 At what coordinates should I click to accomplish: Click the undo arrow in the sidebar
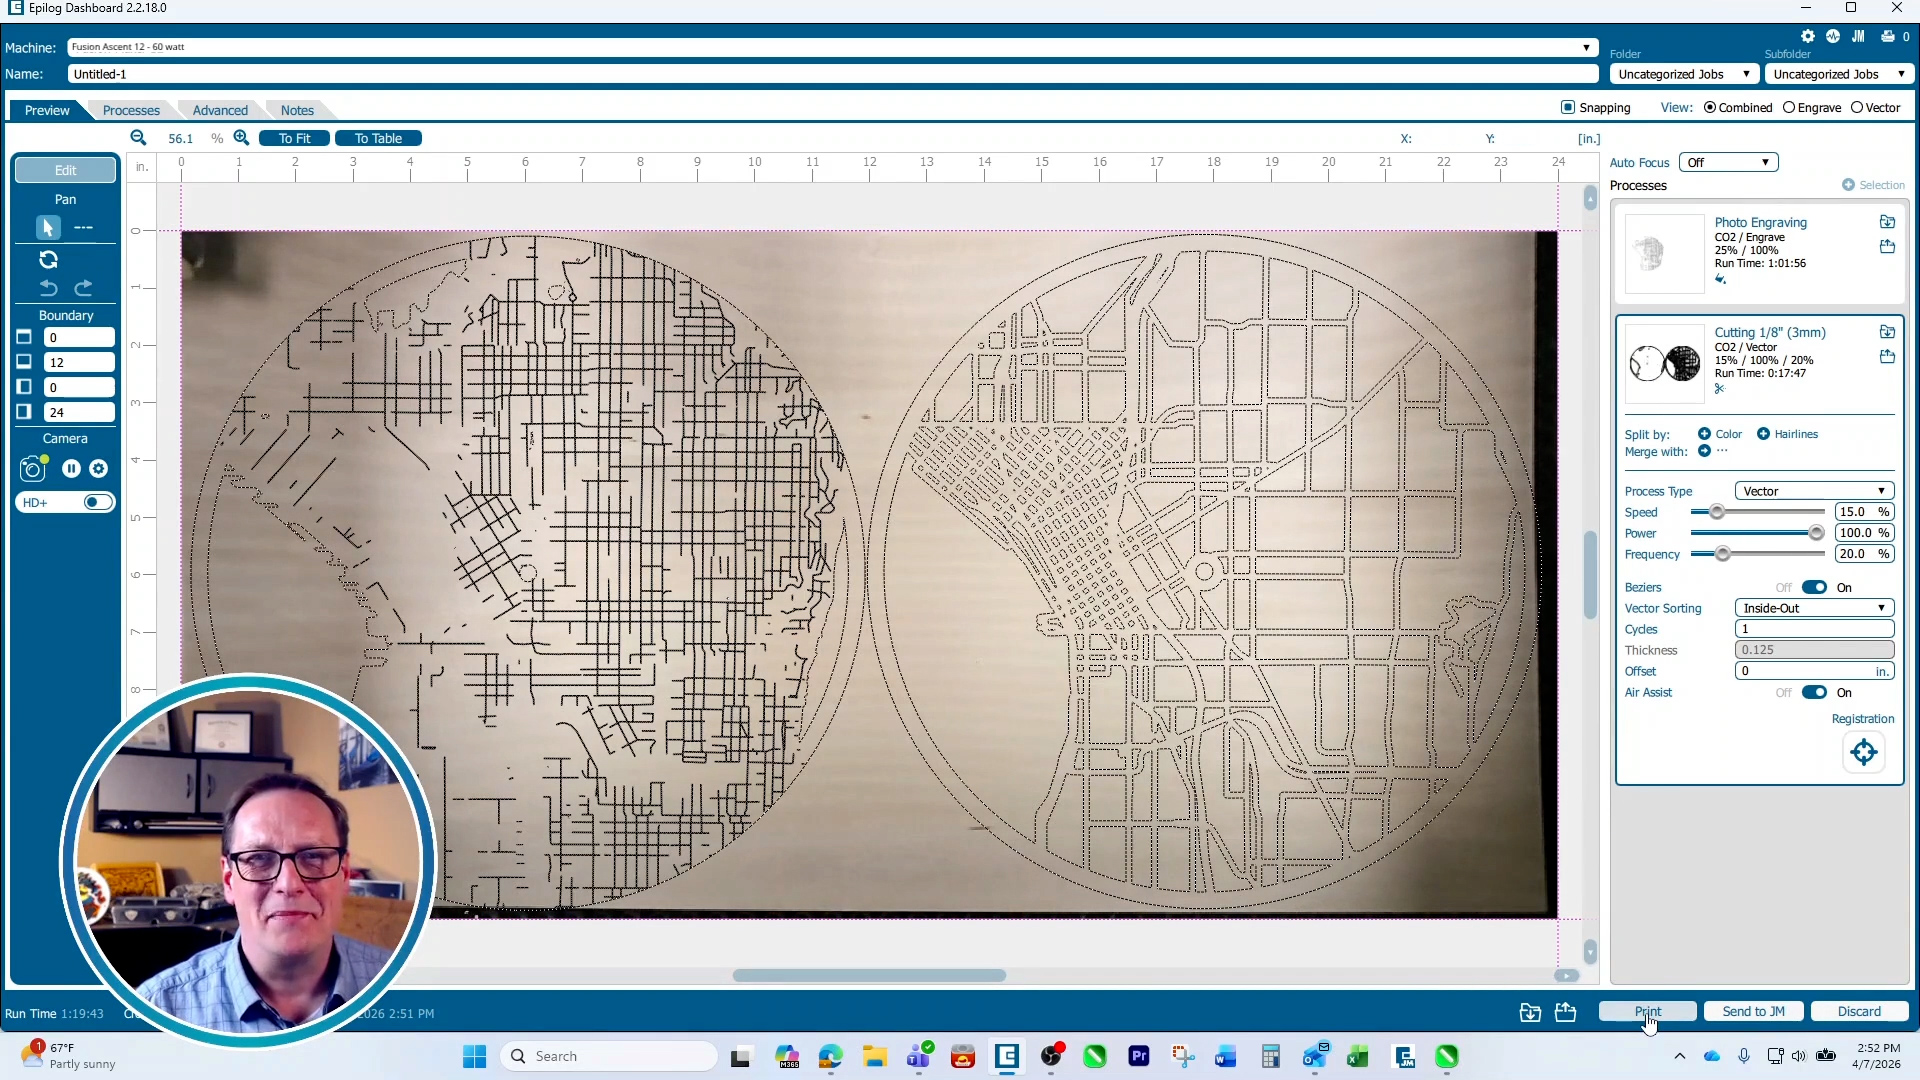[48, 288]
